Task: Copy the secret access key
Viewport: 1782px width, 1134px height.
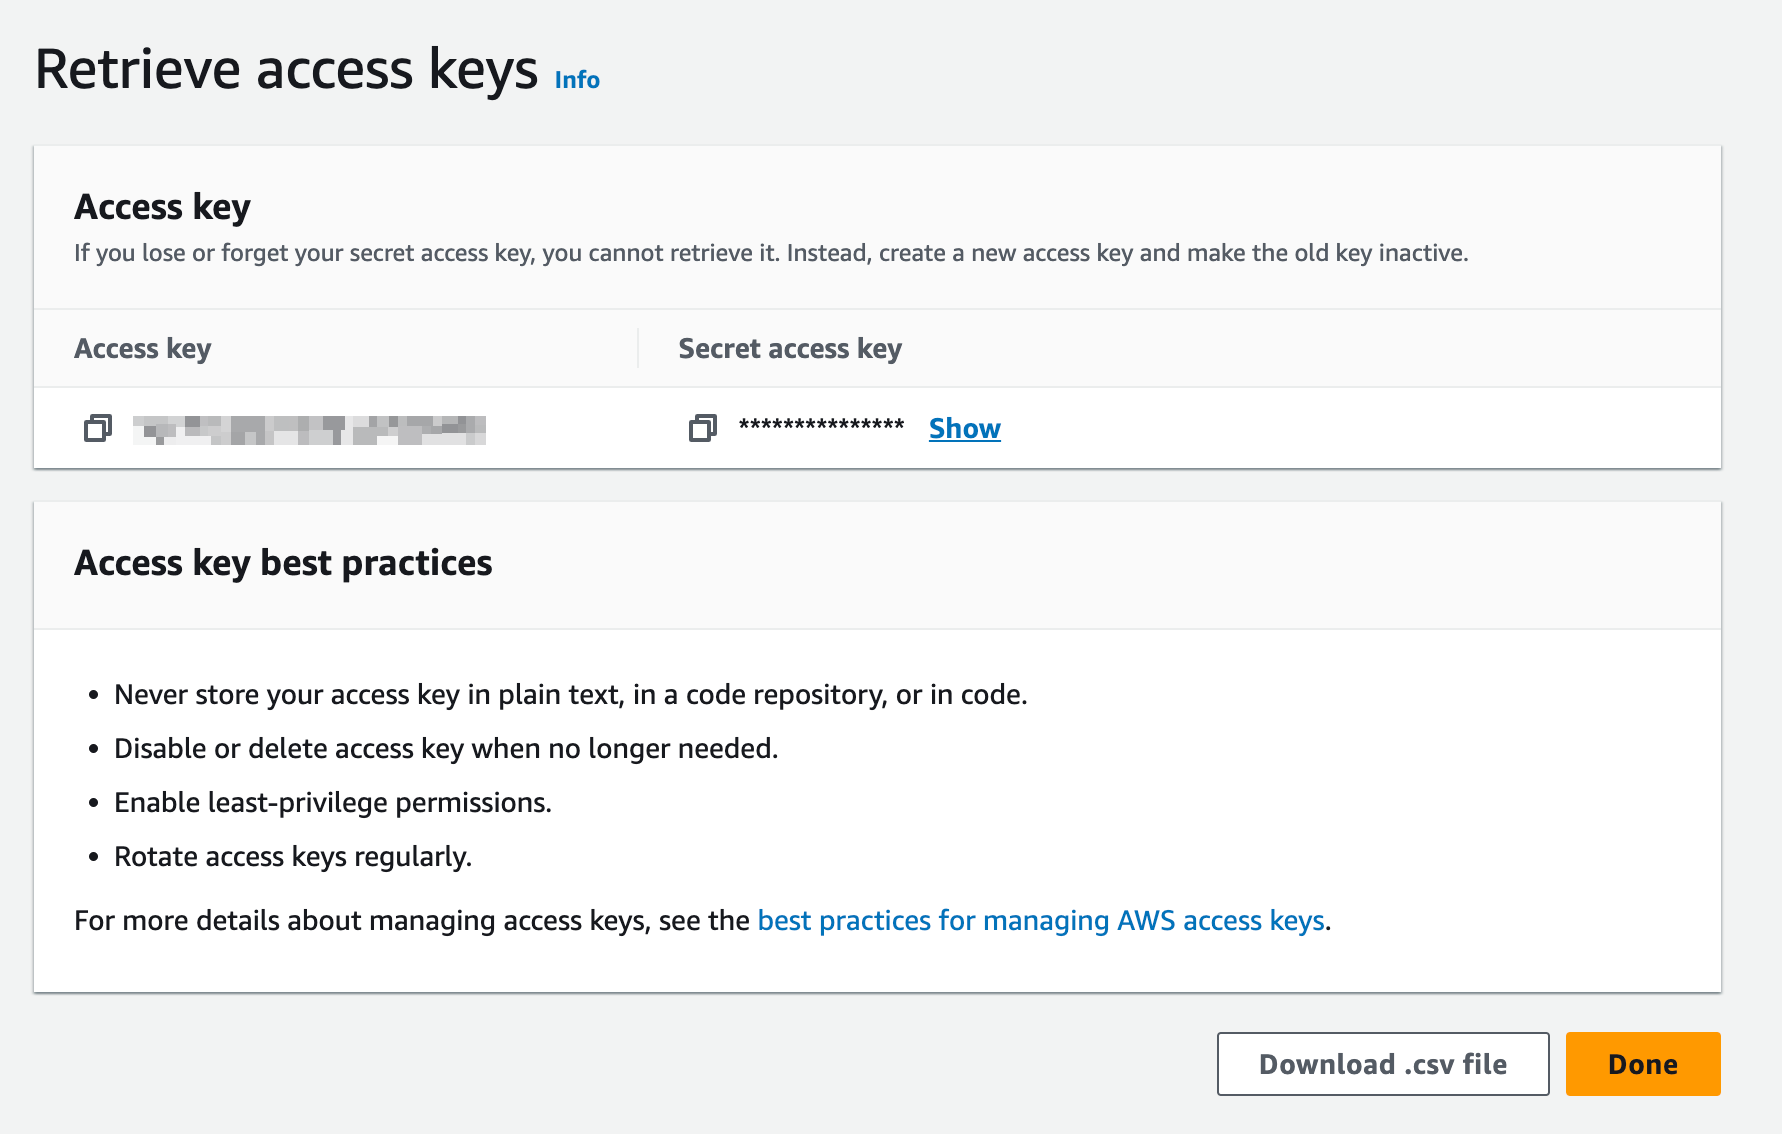Action: pyautogui.click(x=702, y=429)
